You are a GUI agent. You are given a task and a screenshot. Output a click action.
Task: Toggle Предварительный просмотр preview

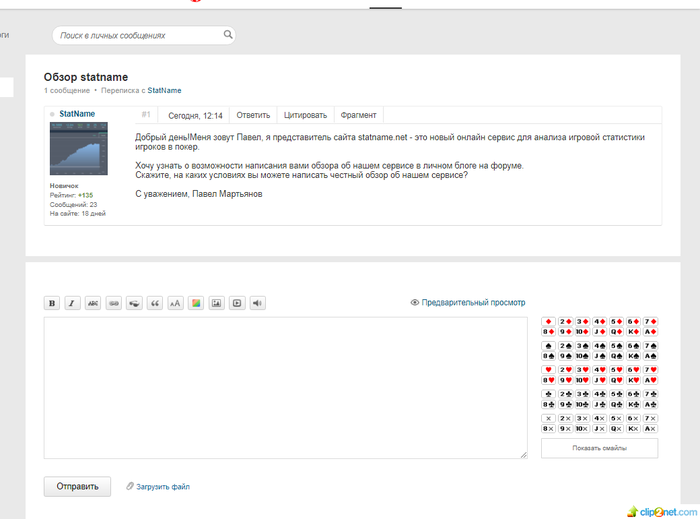click(x=468, y=303)
